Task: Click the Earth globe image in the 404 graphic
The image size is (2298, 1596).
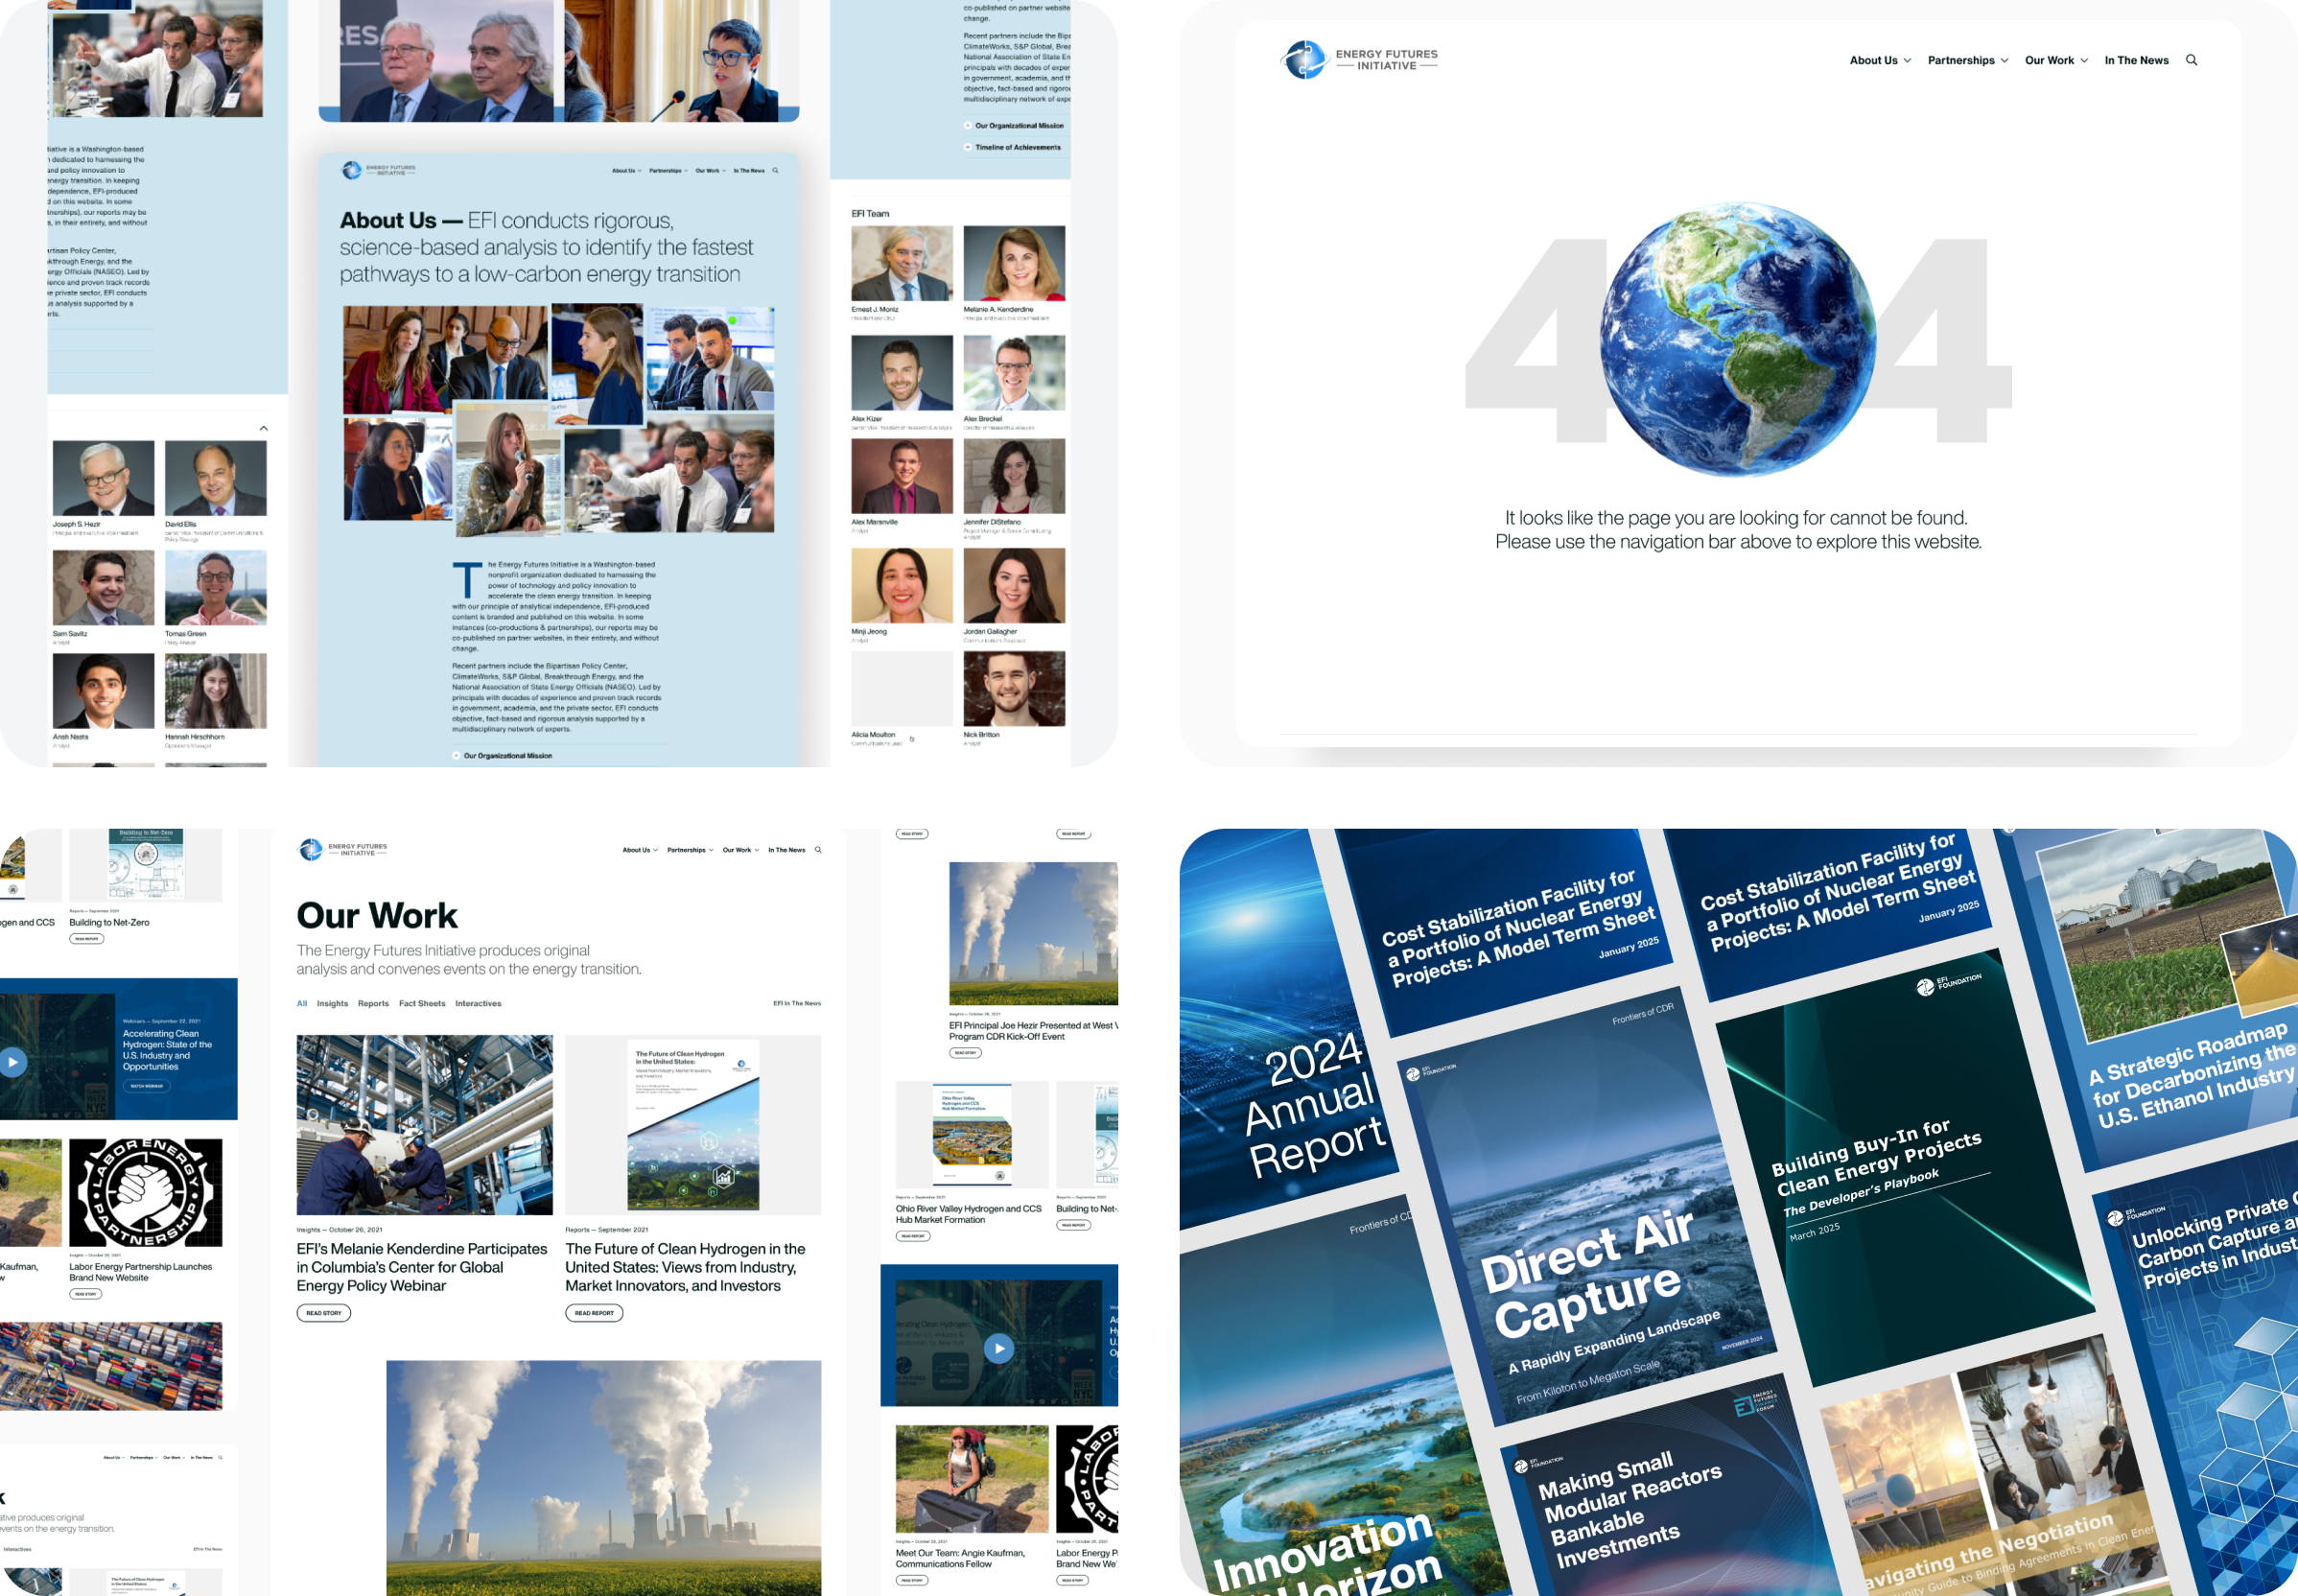Action: tap(1738, 340)
